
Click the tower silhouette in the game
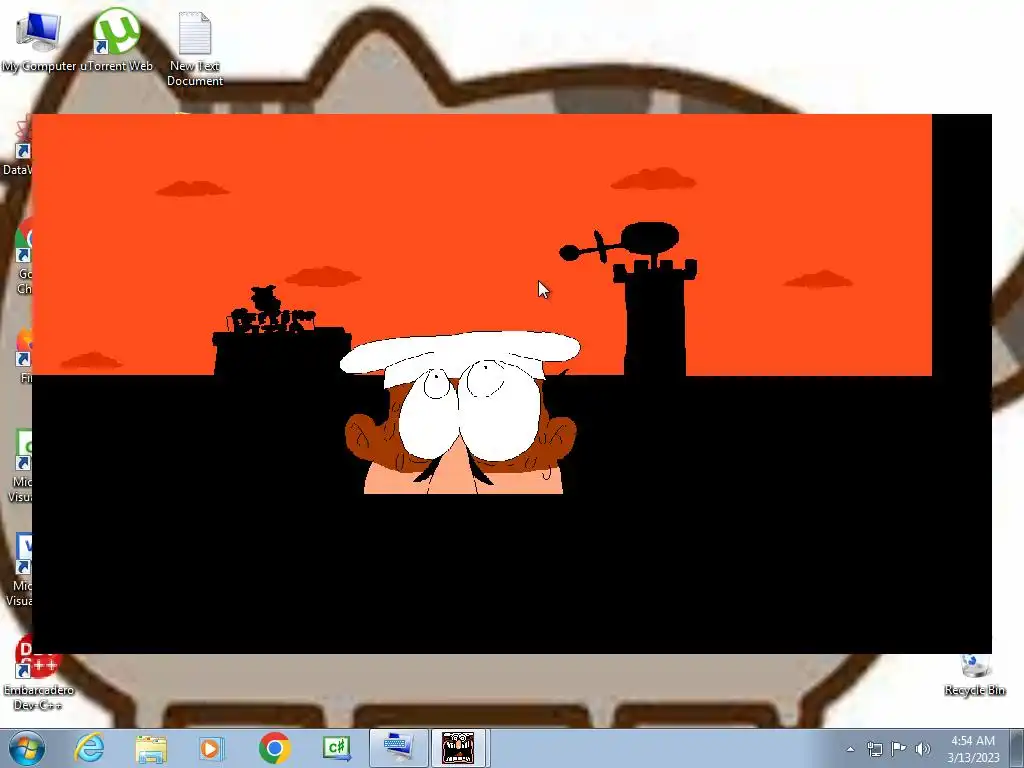click(x=655, y=317)
